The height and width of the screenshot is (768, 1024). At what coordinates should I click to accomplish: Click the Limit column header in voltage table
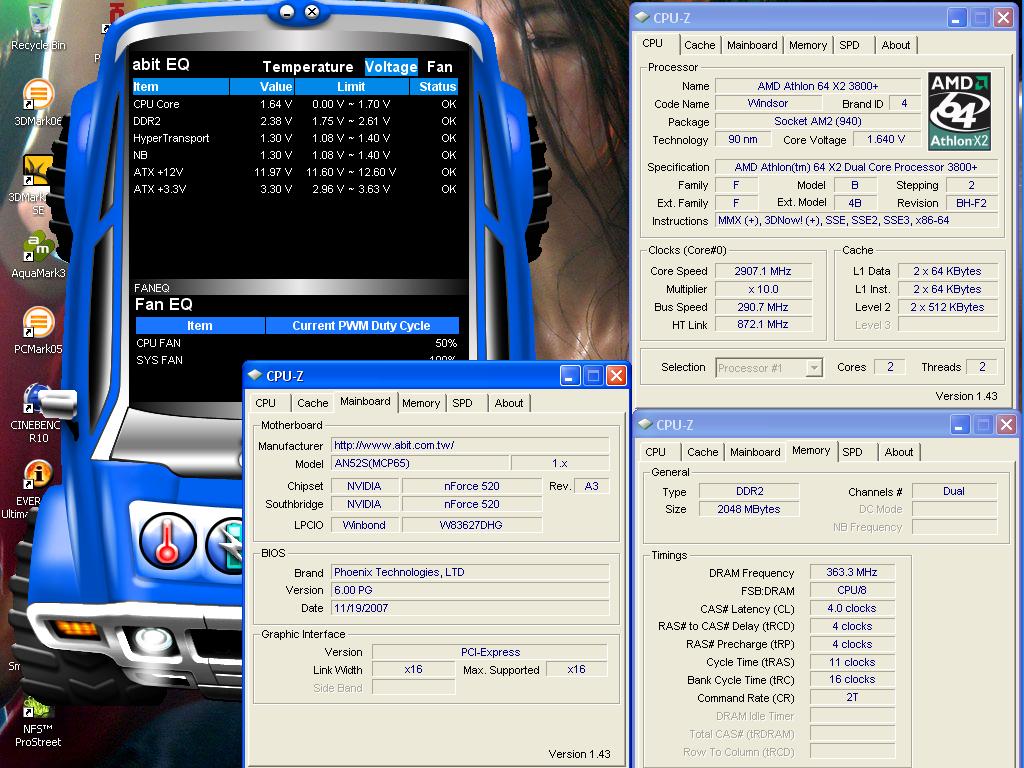(351, 86)
